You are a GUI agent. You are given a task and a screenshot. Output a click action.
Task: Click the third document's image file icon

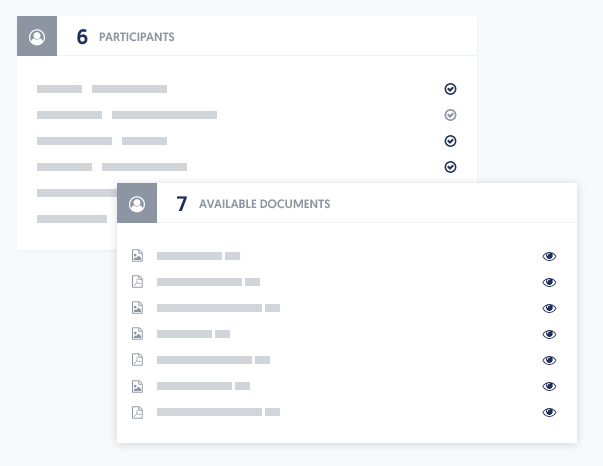click(138, 308)
